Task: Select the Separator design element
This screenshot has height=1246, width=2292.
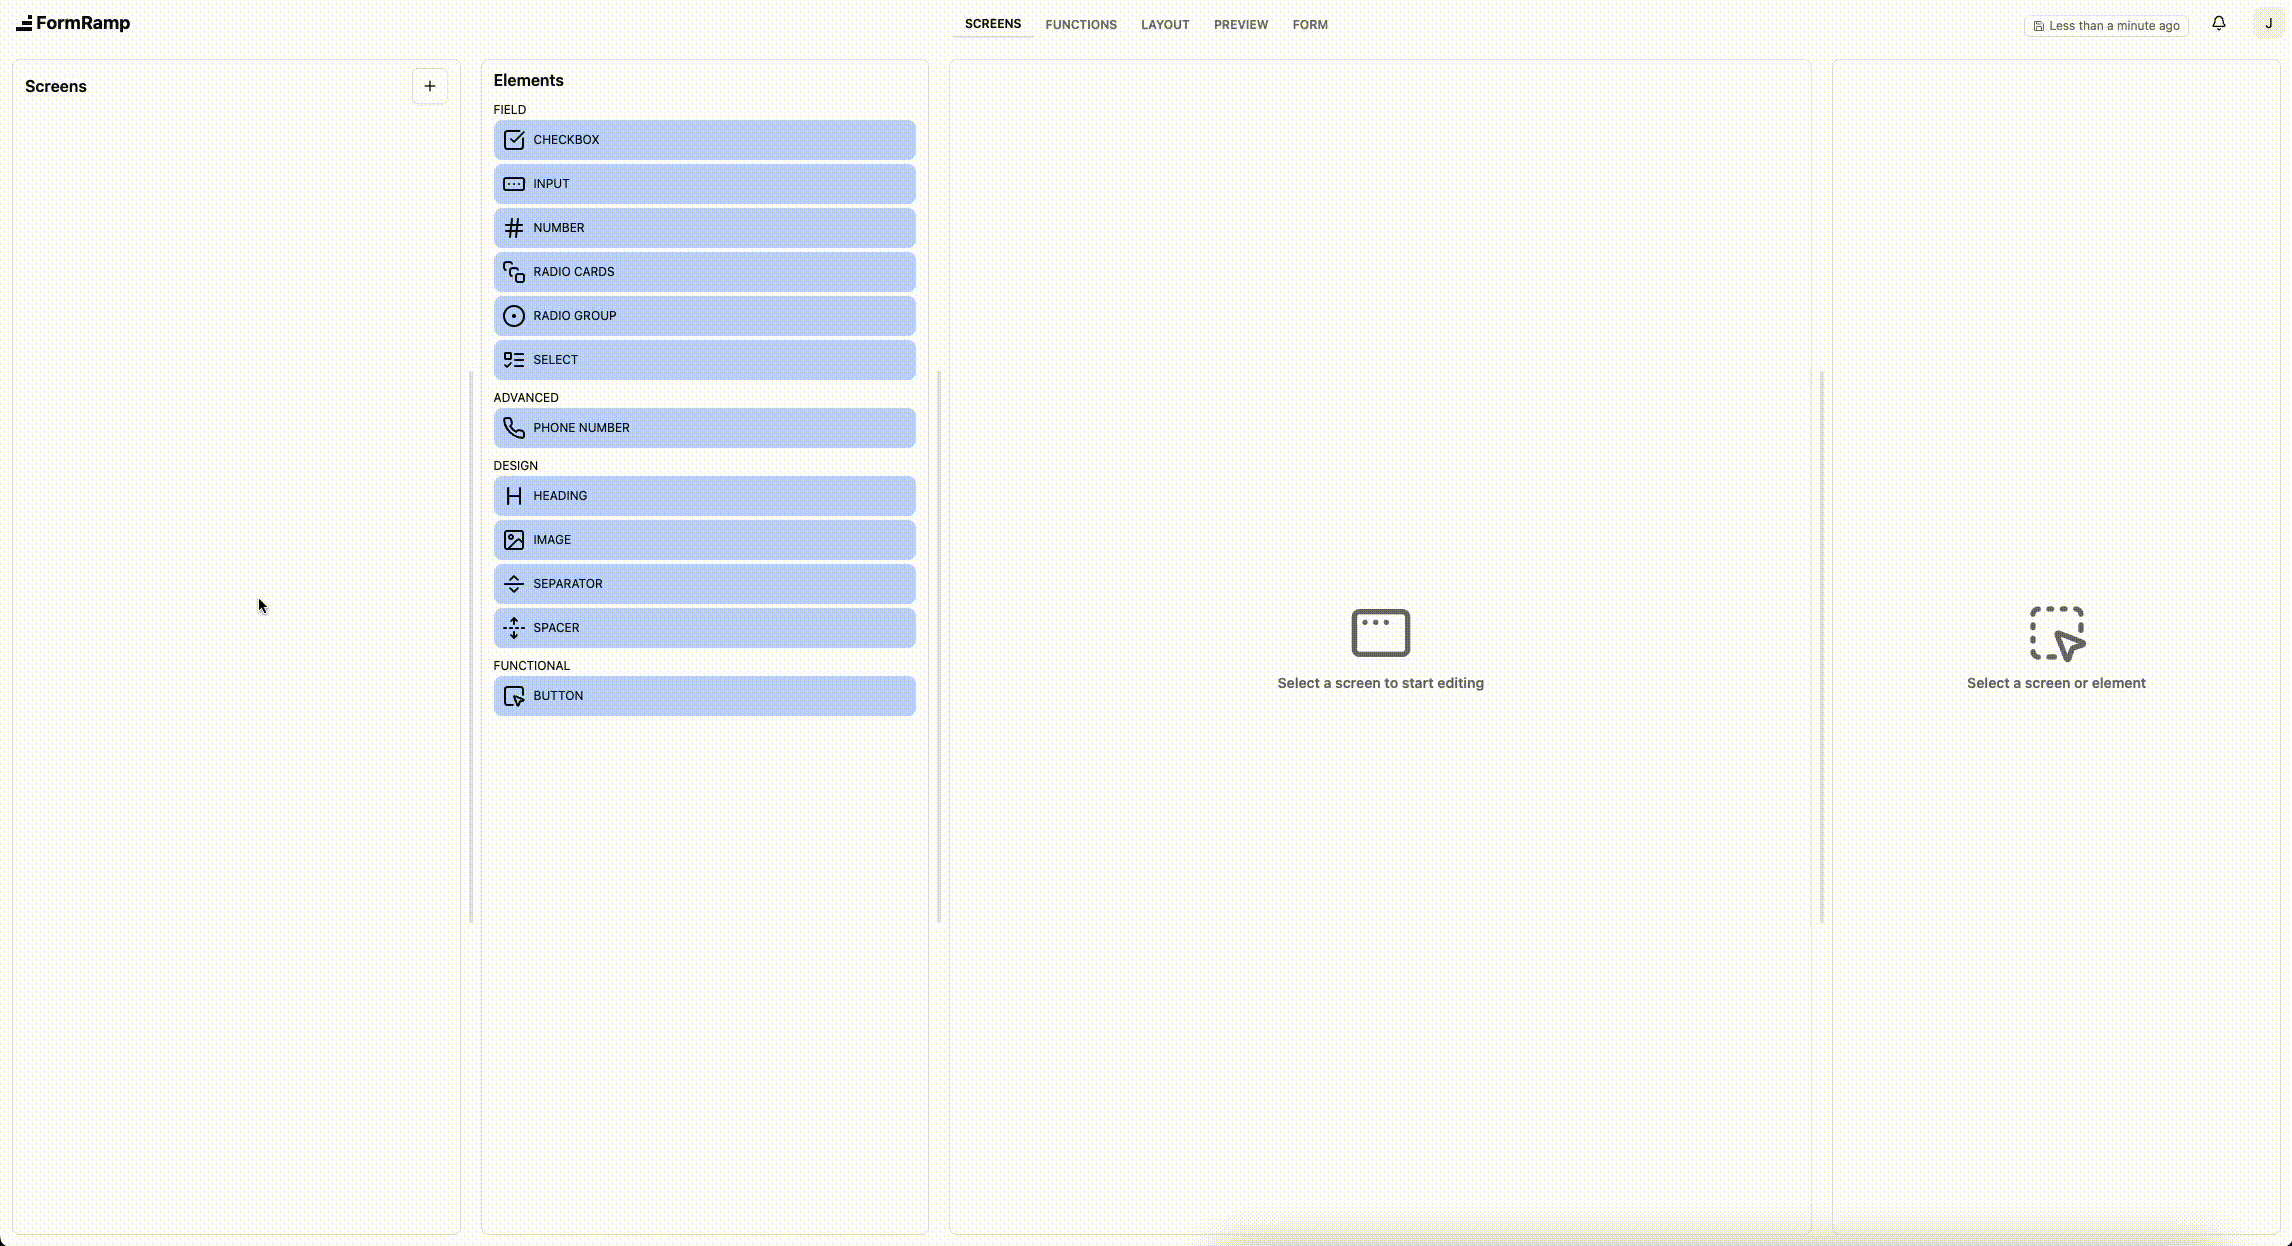Action: (x=704, y=583)
